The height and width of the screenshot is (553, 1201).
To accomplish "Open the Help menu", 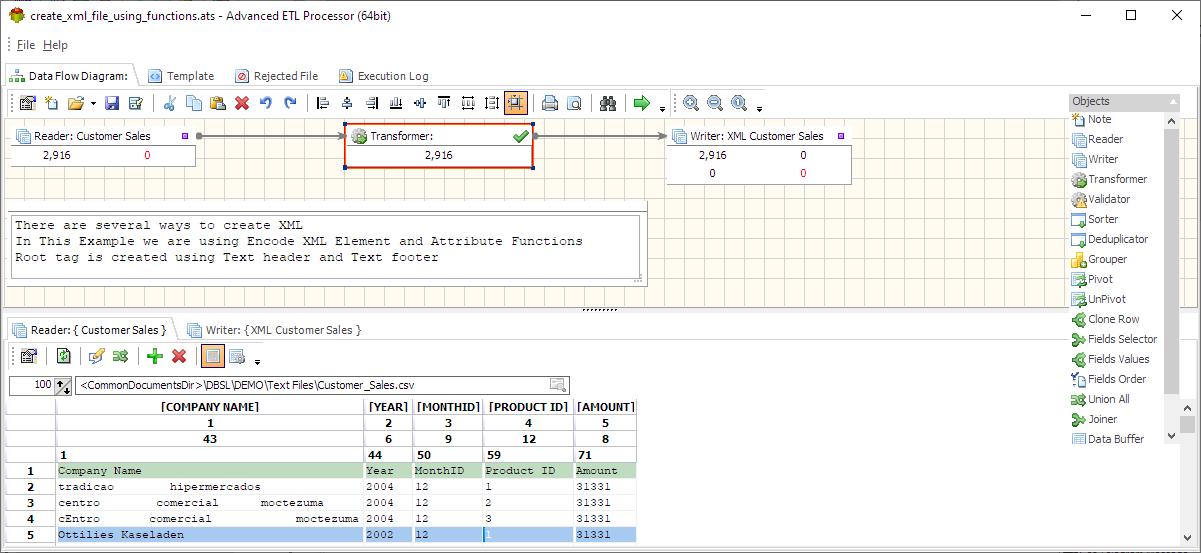I will [55, 45].
